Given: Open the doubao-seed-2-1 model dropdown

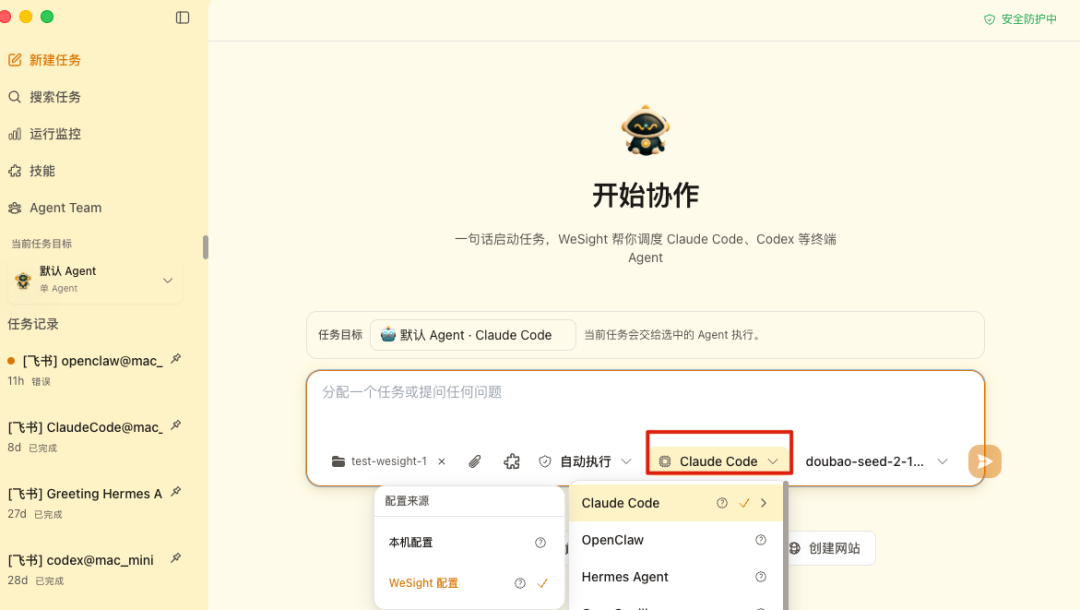Looking at the screenshot, I should [x=876, y=461].
